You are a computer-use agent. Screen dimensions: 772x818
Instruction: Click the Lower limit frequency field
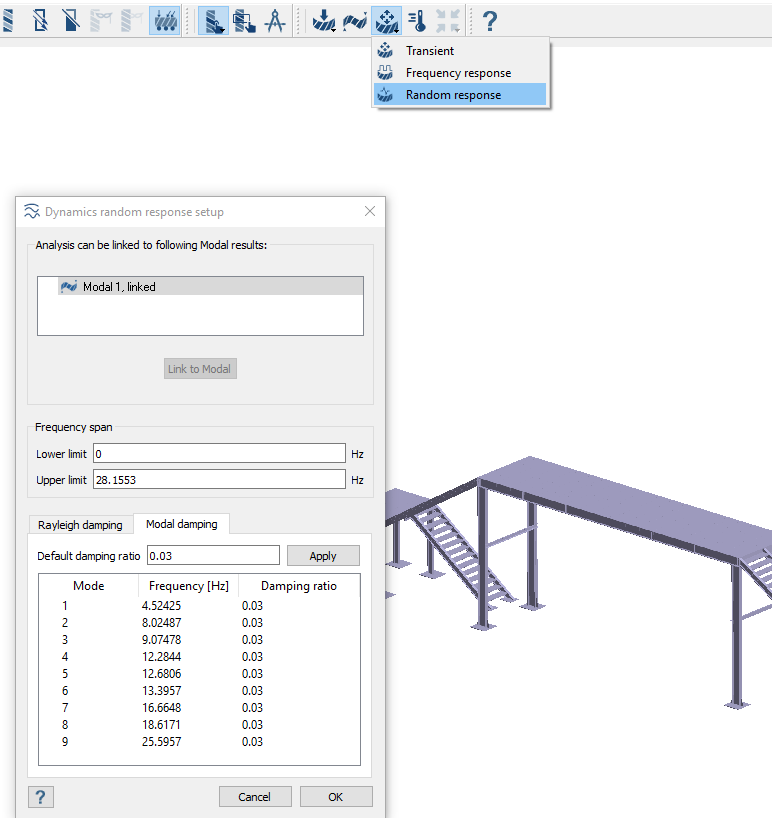pyautogui.click(x=219, y=454)
